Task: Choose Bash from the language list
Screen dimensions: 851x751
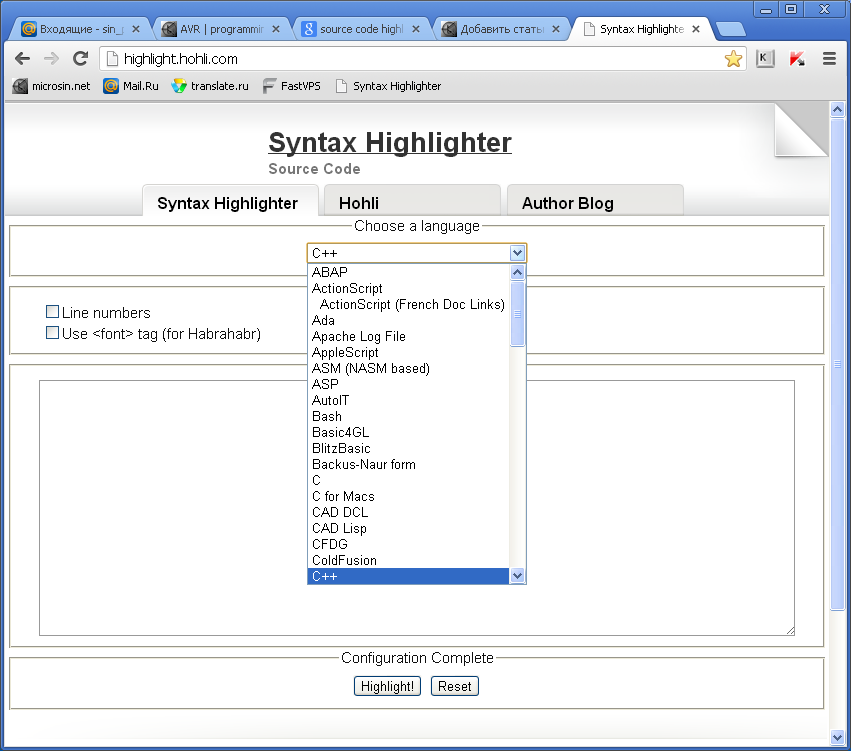Action: pyautogui.click(x=408, y=416)
